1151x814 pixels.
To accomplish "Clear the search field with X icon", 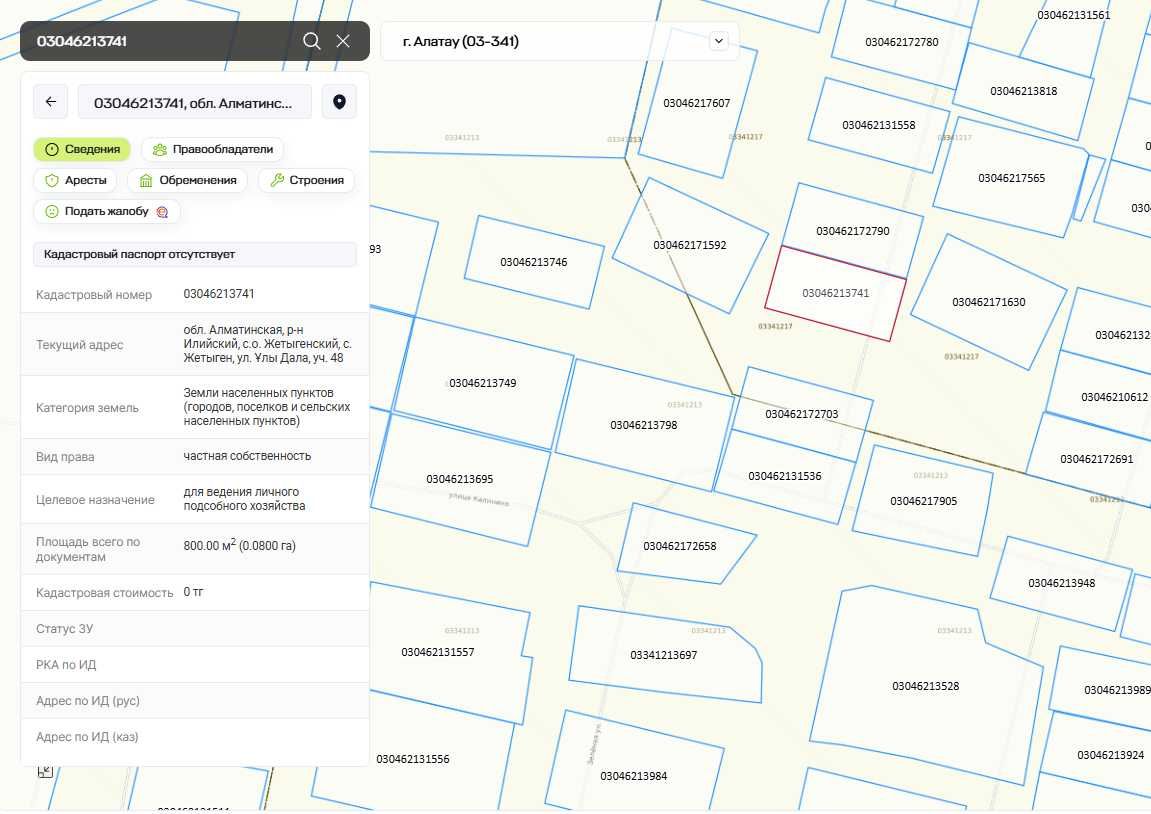I will [x=343, y=41].
